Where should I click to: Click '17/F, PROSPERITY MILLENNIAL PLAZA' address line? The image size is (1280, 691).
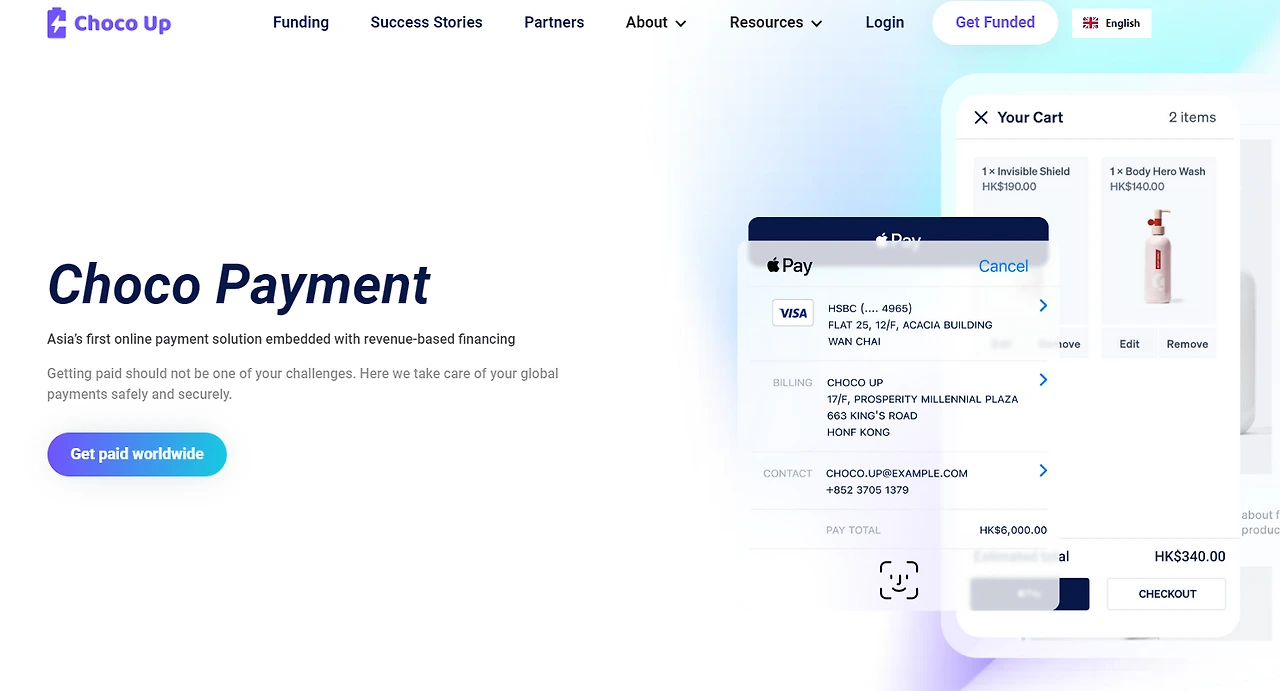point(922,399)
